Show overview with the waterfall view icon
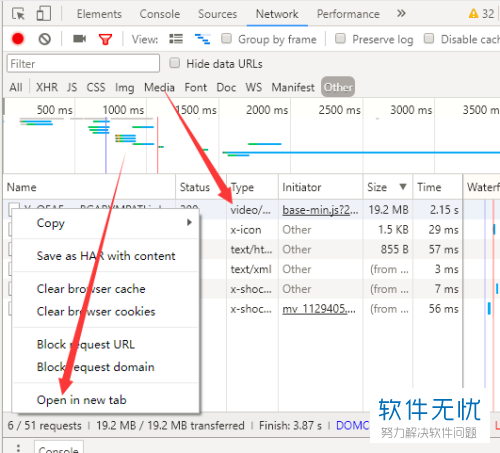This screenshot has width=500, height=453. (202, 39)
